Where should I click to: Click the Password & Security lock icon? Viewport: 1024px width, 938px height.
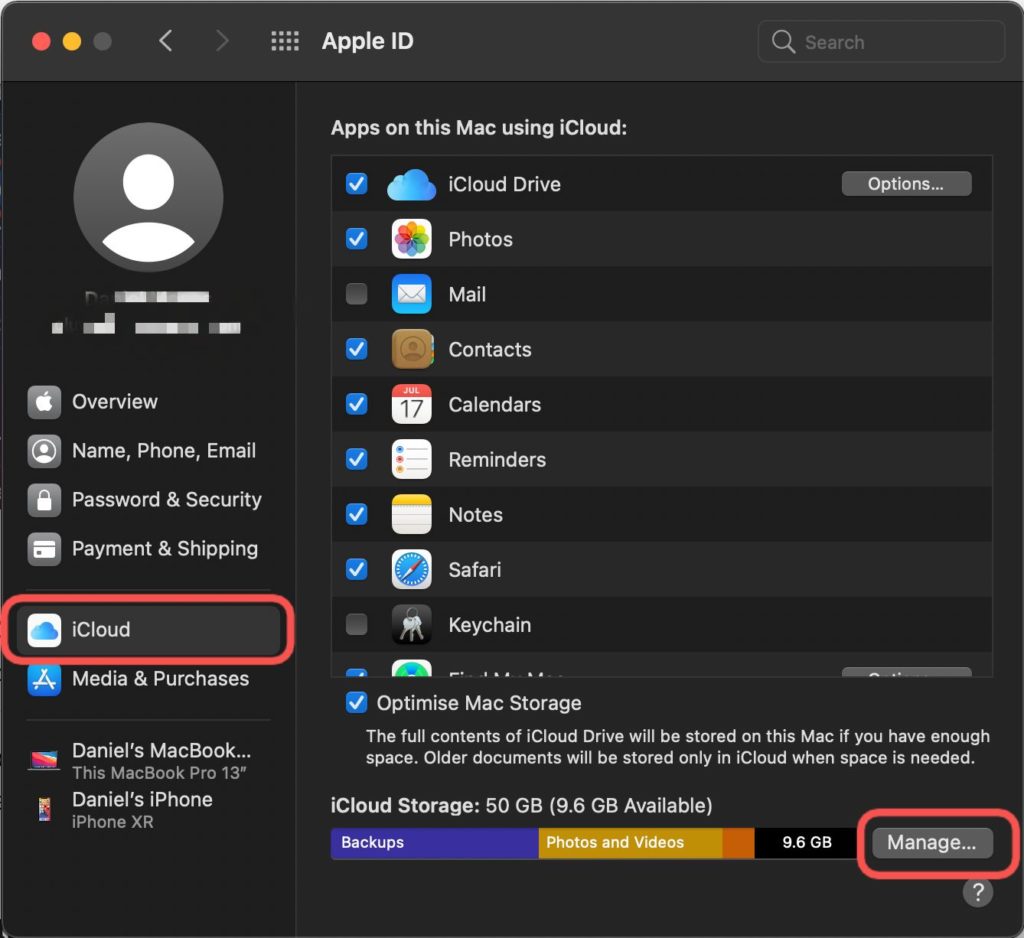pyautogui.click(x=44, y=500)
